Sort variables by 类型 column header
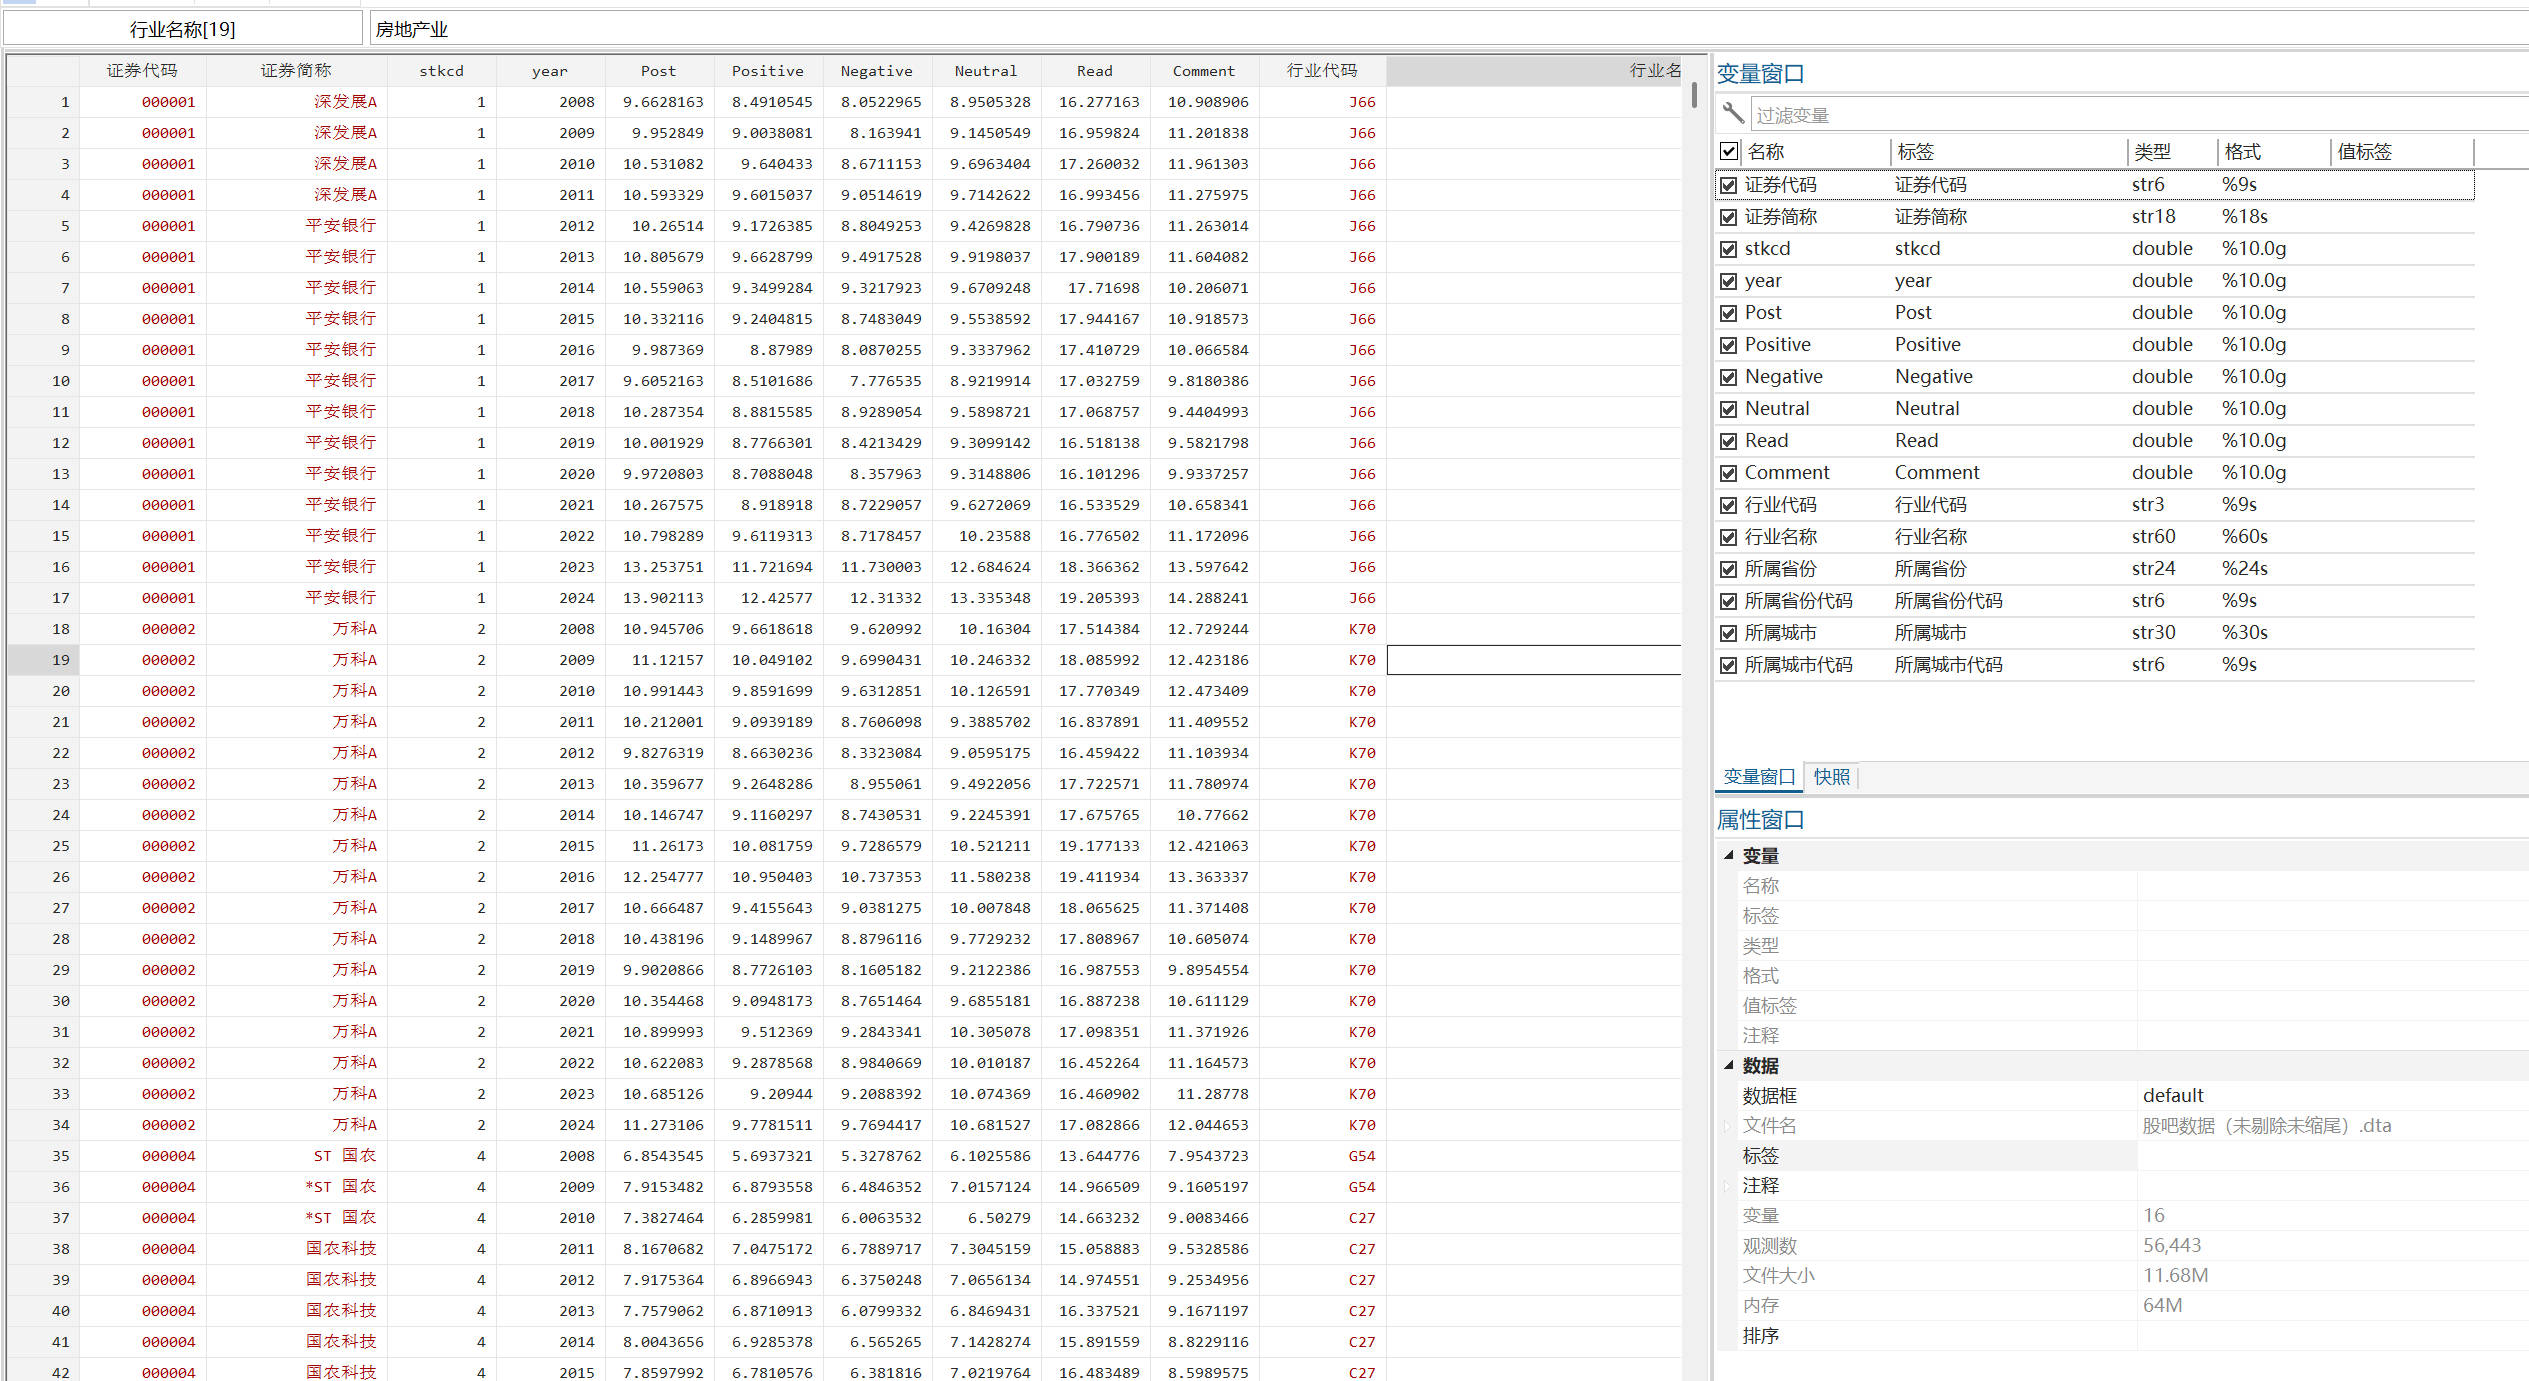2529x1381 pixels. [2152, 152]
